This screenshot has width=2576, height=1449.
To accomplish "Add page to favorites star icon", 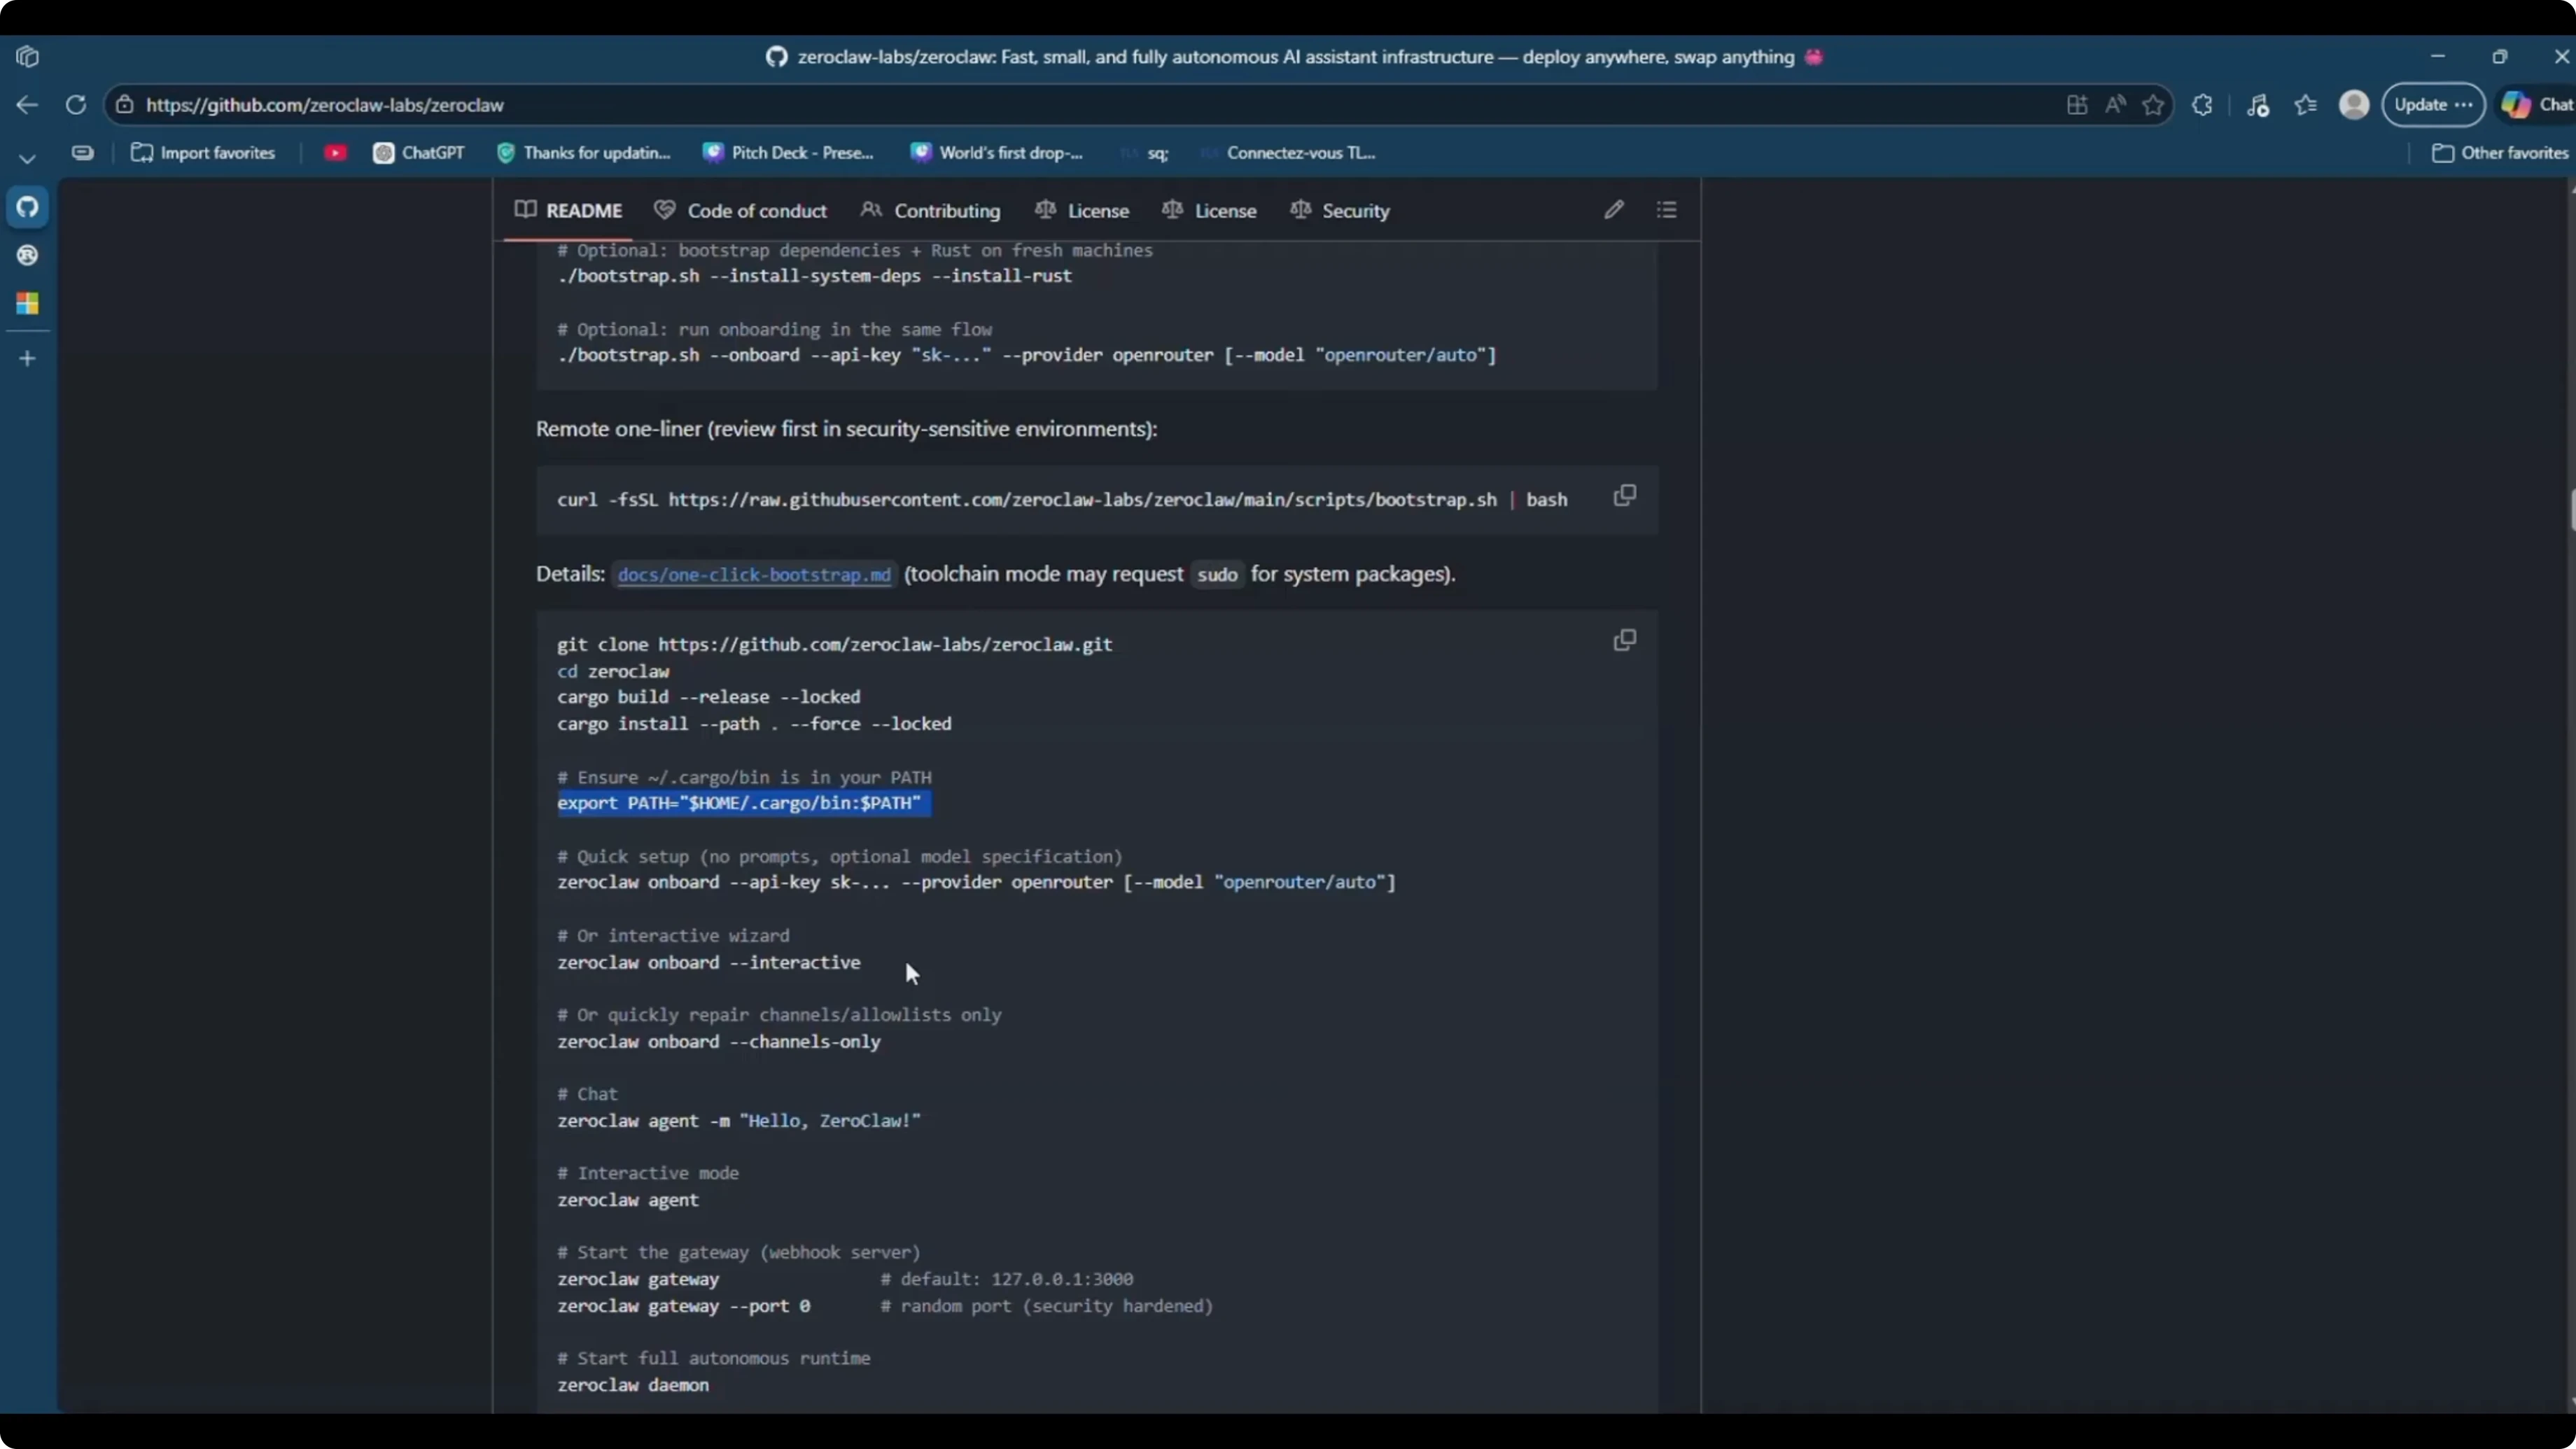I will pos(2153,105).
